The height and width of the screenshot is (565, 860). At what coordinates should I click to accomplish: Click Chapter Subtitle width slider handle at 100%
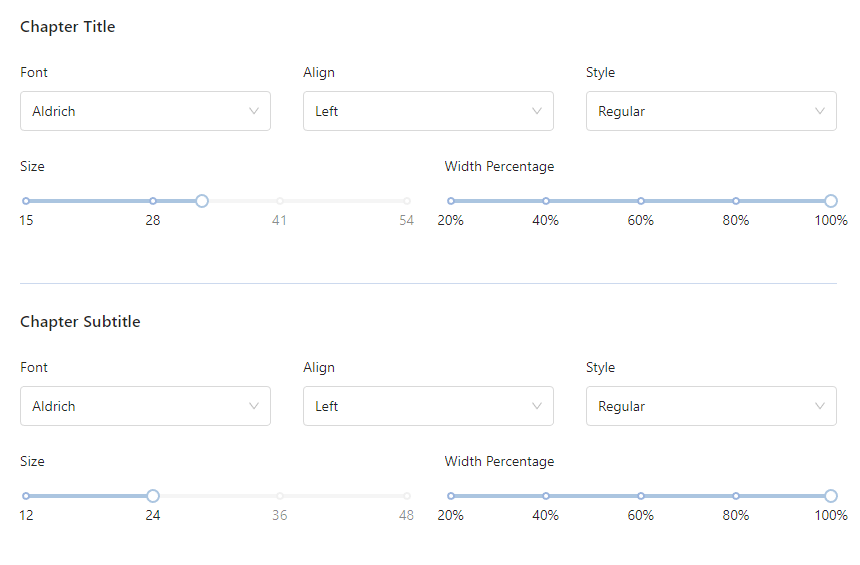(x=831, y=496)
